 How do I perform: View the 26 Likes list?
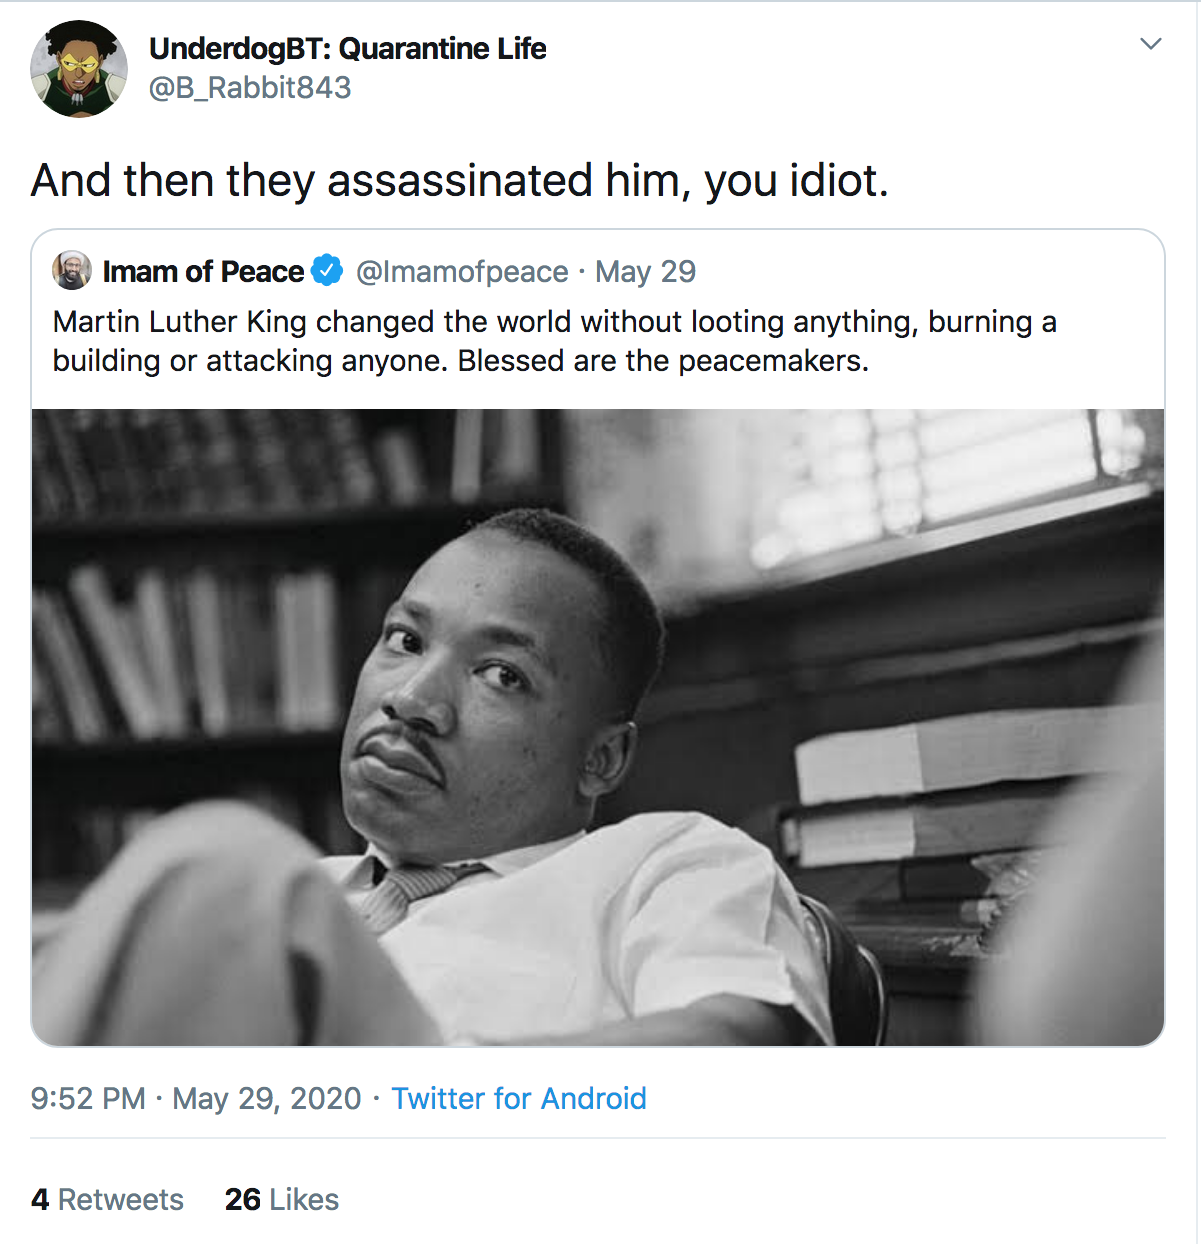tap(282, 1199)
